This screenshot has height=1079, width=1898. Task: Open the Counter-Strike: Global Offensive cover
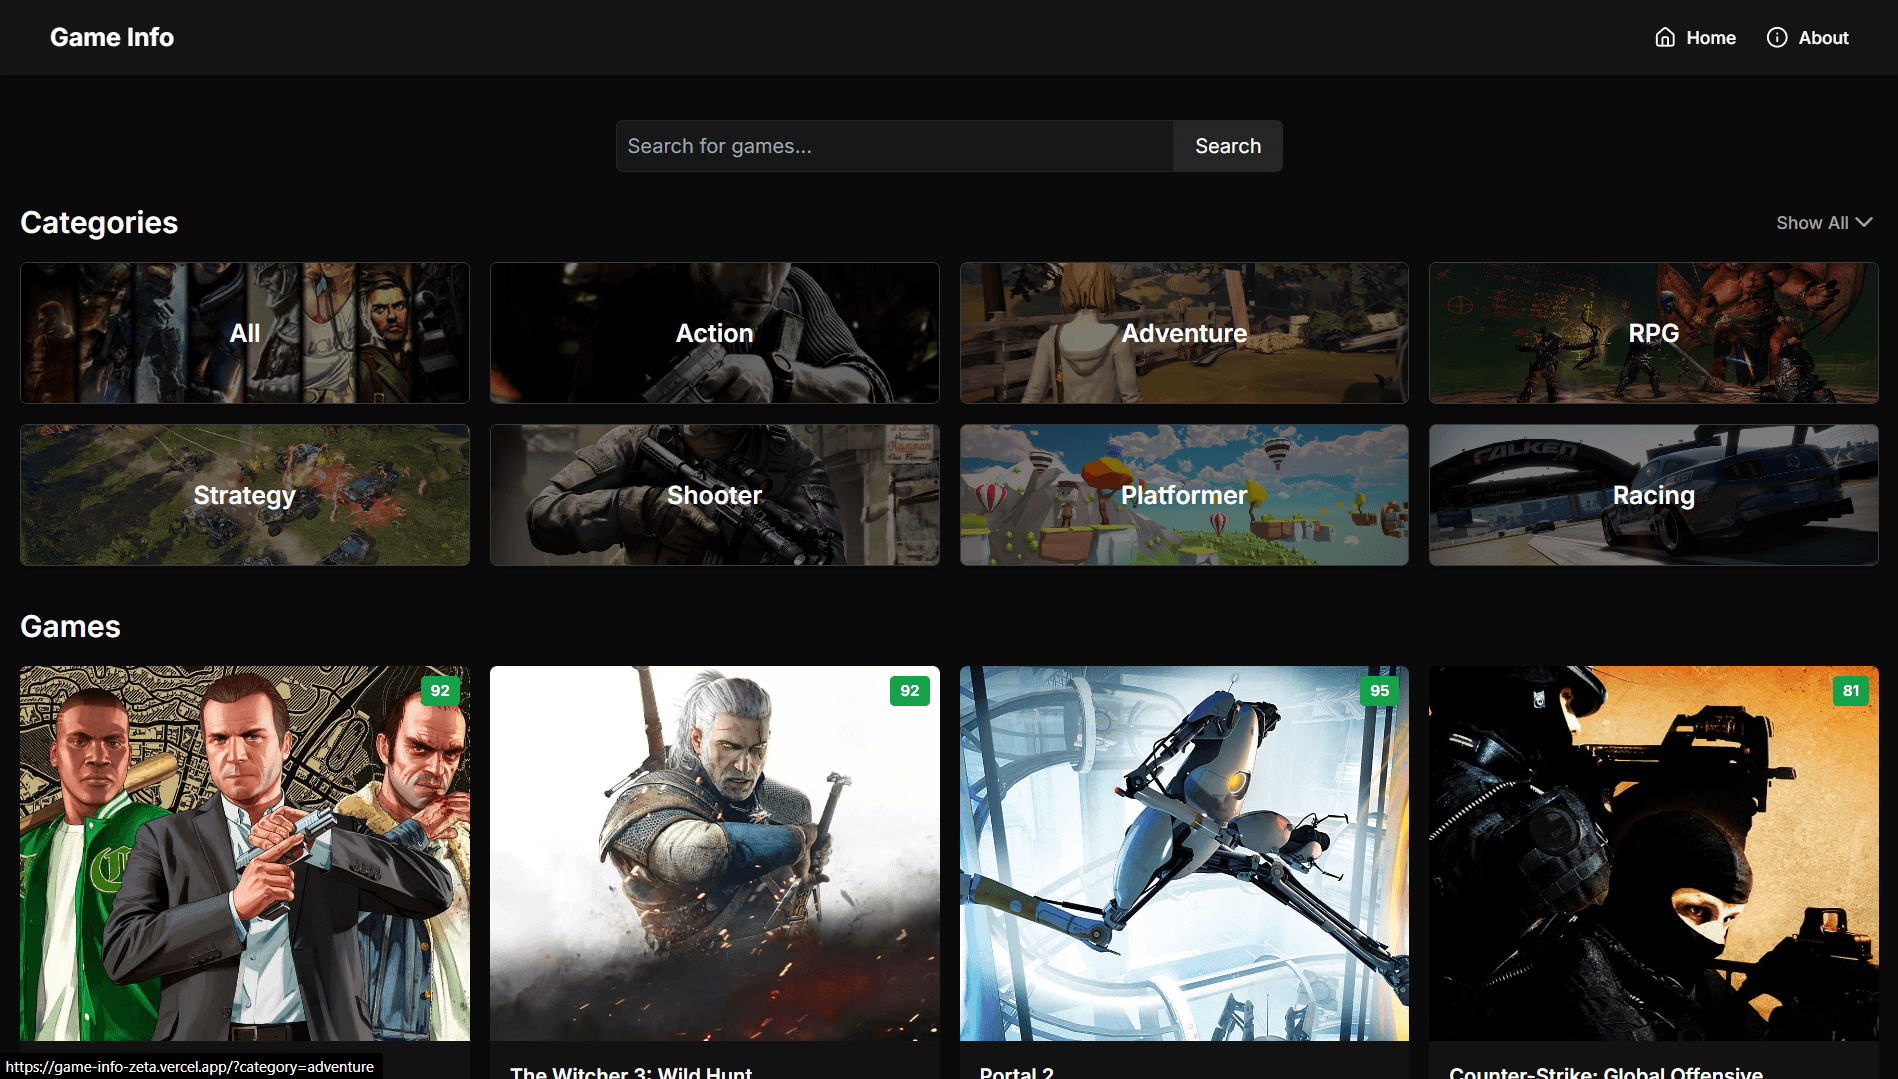point(1654,853)
